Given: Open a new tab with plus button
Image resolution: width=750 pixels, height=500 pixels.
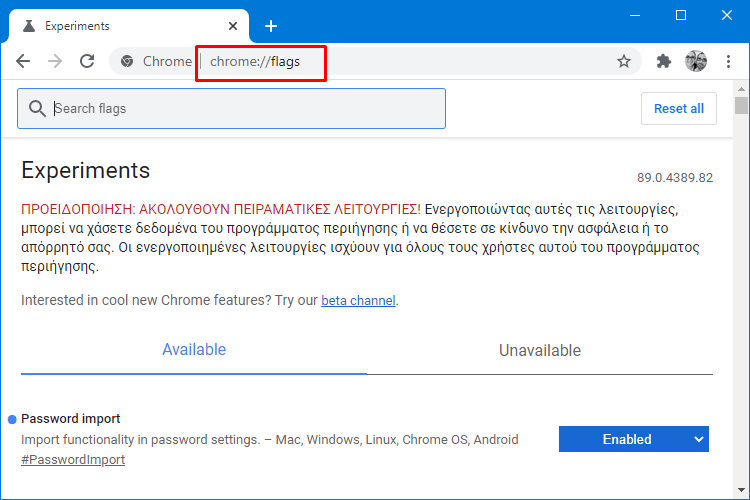Looking at the screenshot, I should click(x=271, y=26).
